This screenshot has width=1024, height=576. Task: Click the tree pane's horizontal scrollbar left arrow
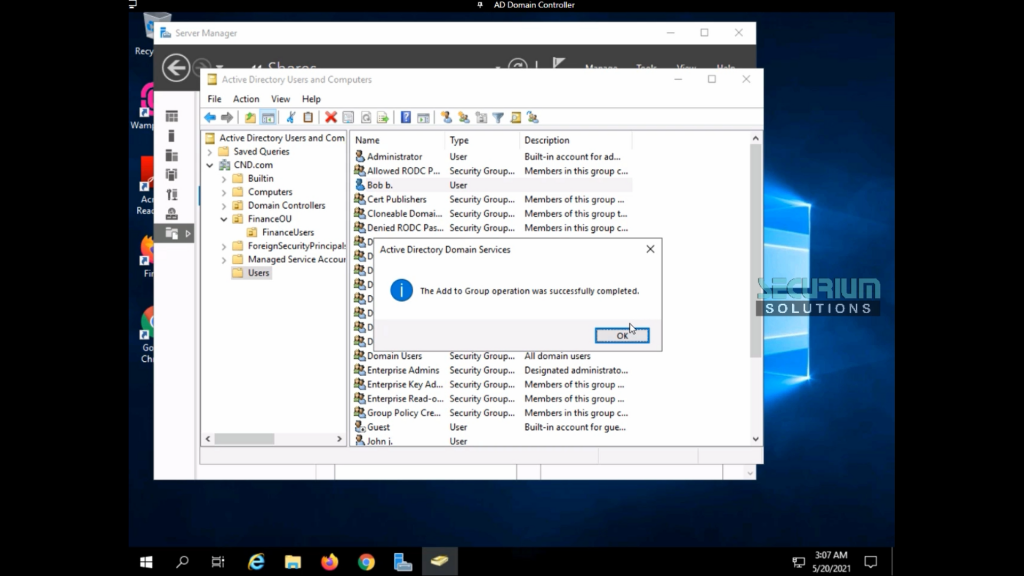[208, 439]
